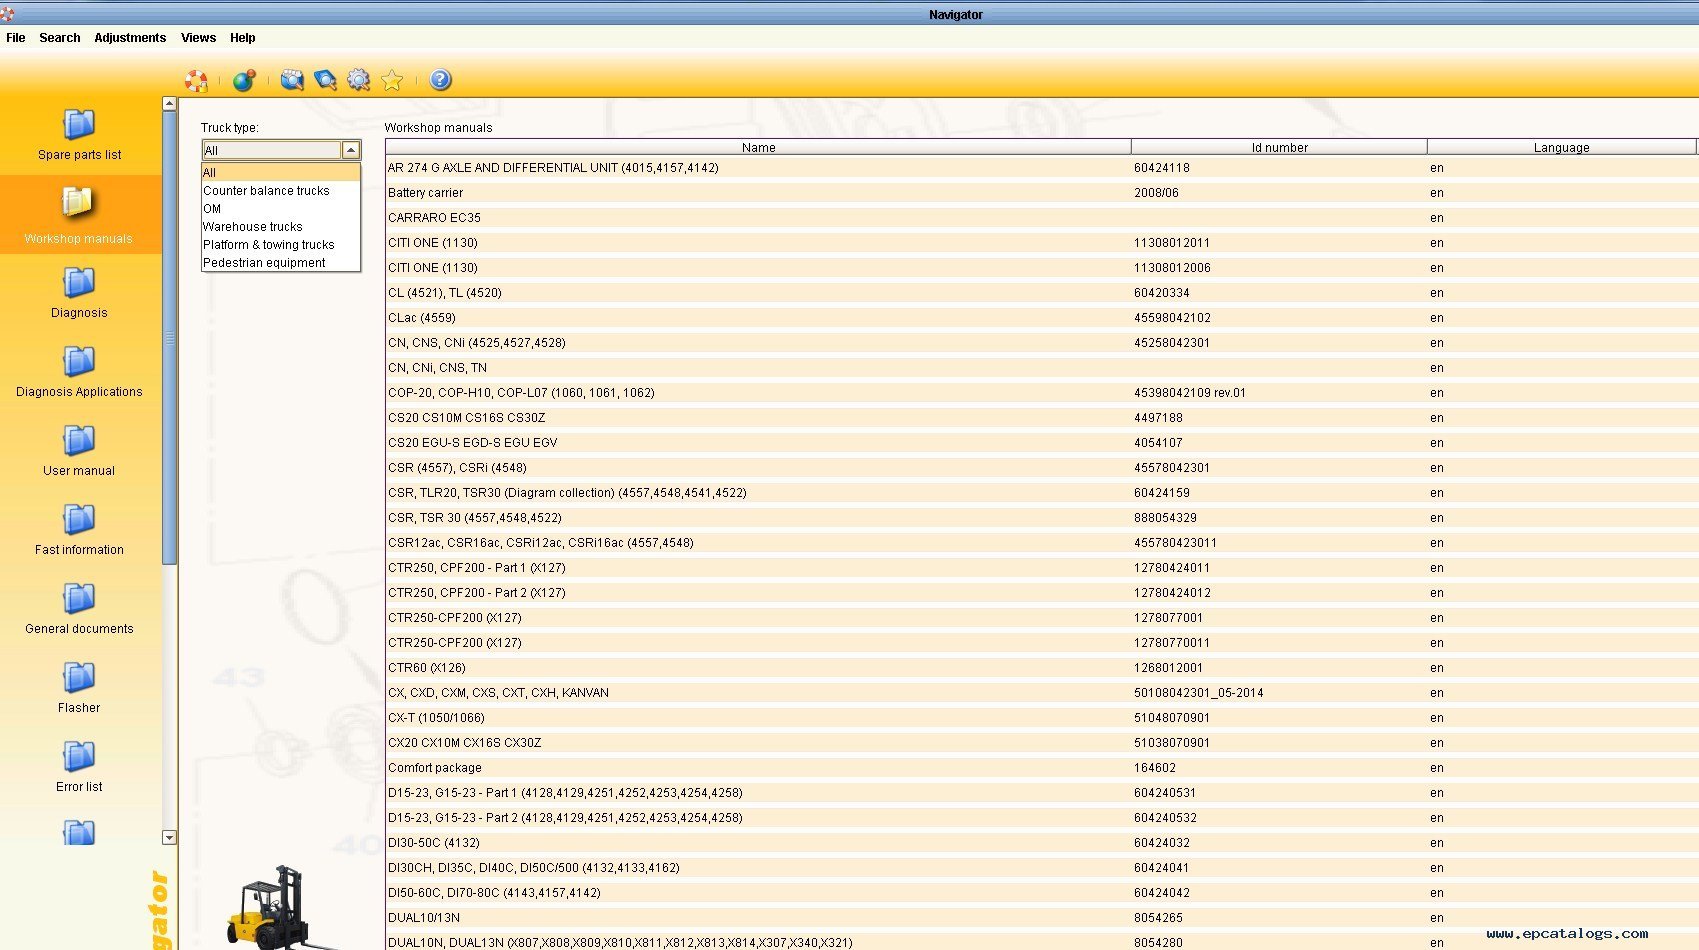Image resolution: width=1699 pixels, height=950 pixels.
Task: Open the Help menu
Action: 243,38
